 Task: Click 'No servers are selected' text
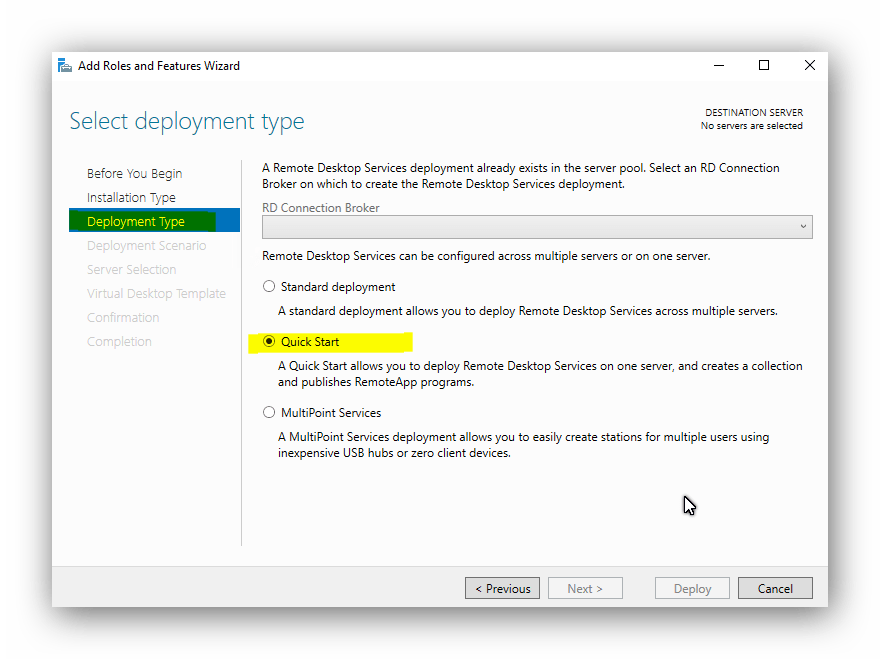point(751,126)
